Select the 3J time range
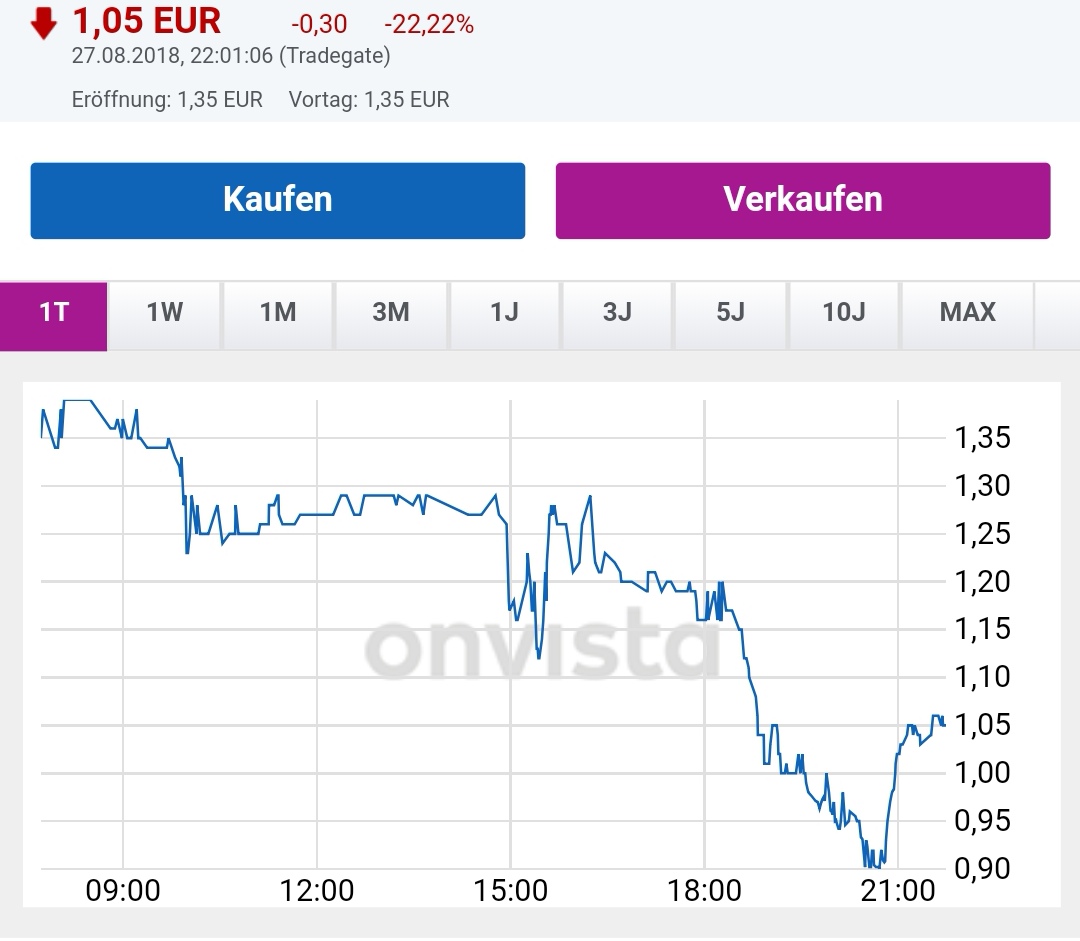 tap(617, 314)
